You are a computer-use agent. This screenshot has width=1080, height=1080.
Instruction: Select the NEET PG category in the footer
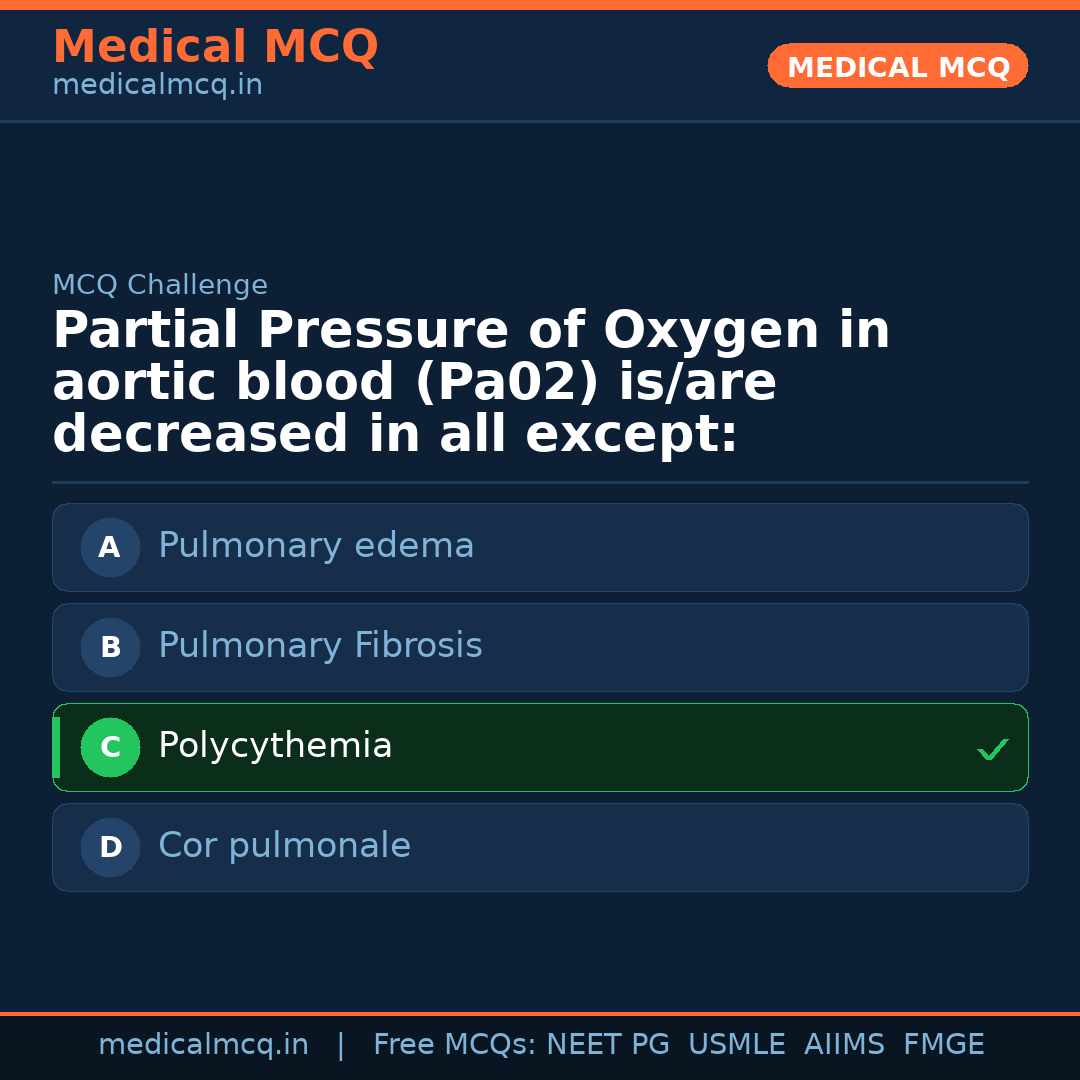[x=607, y=1043]
